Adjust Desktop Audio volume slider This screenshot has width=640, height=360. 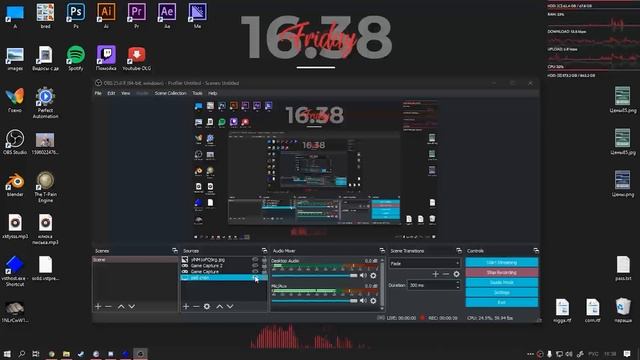point(314,276)
